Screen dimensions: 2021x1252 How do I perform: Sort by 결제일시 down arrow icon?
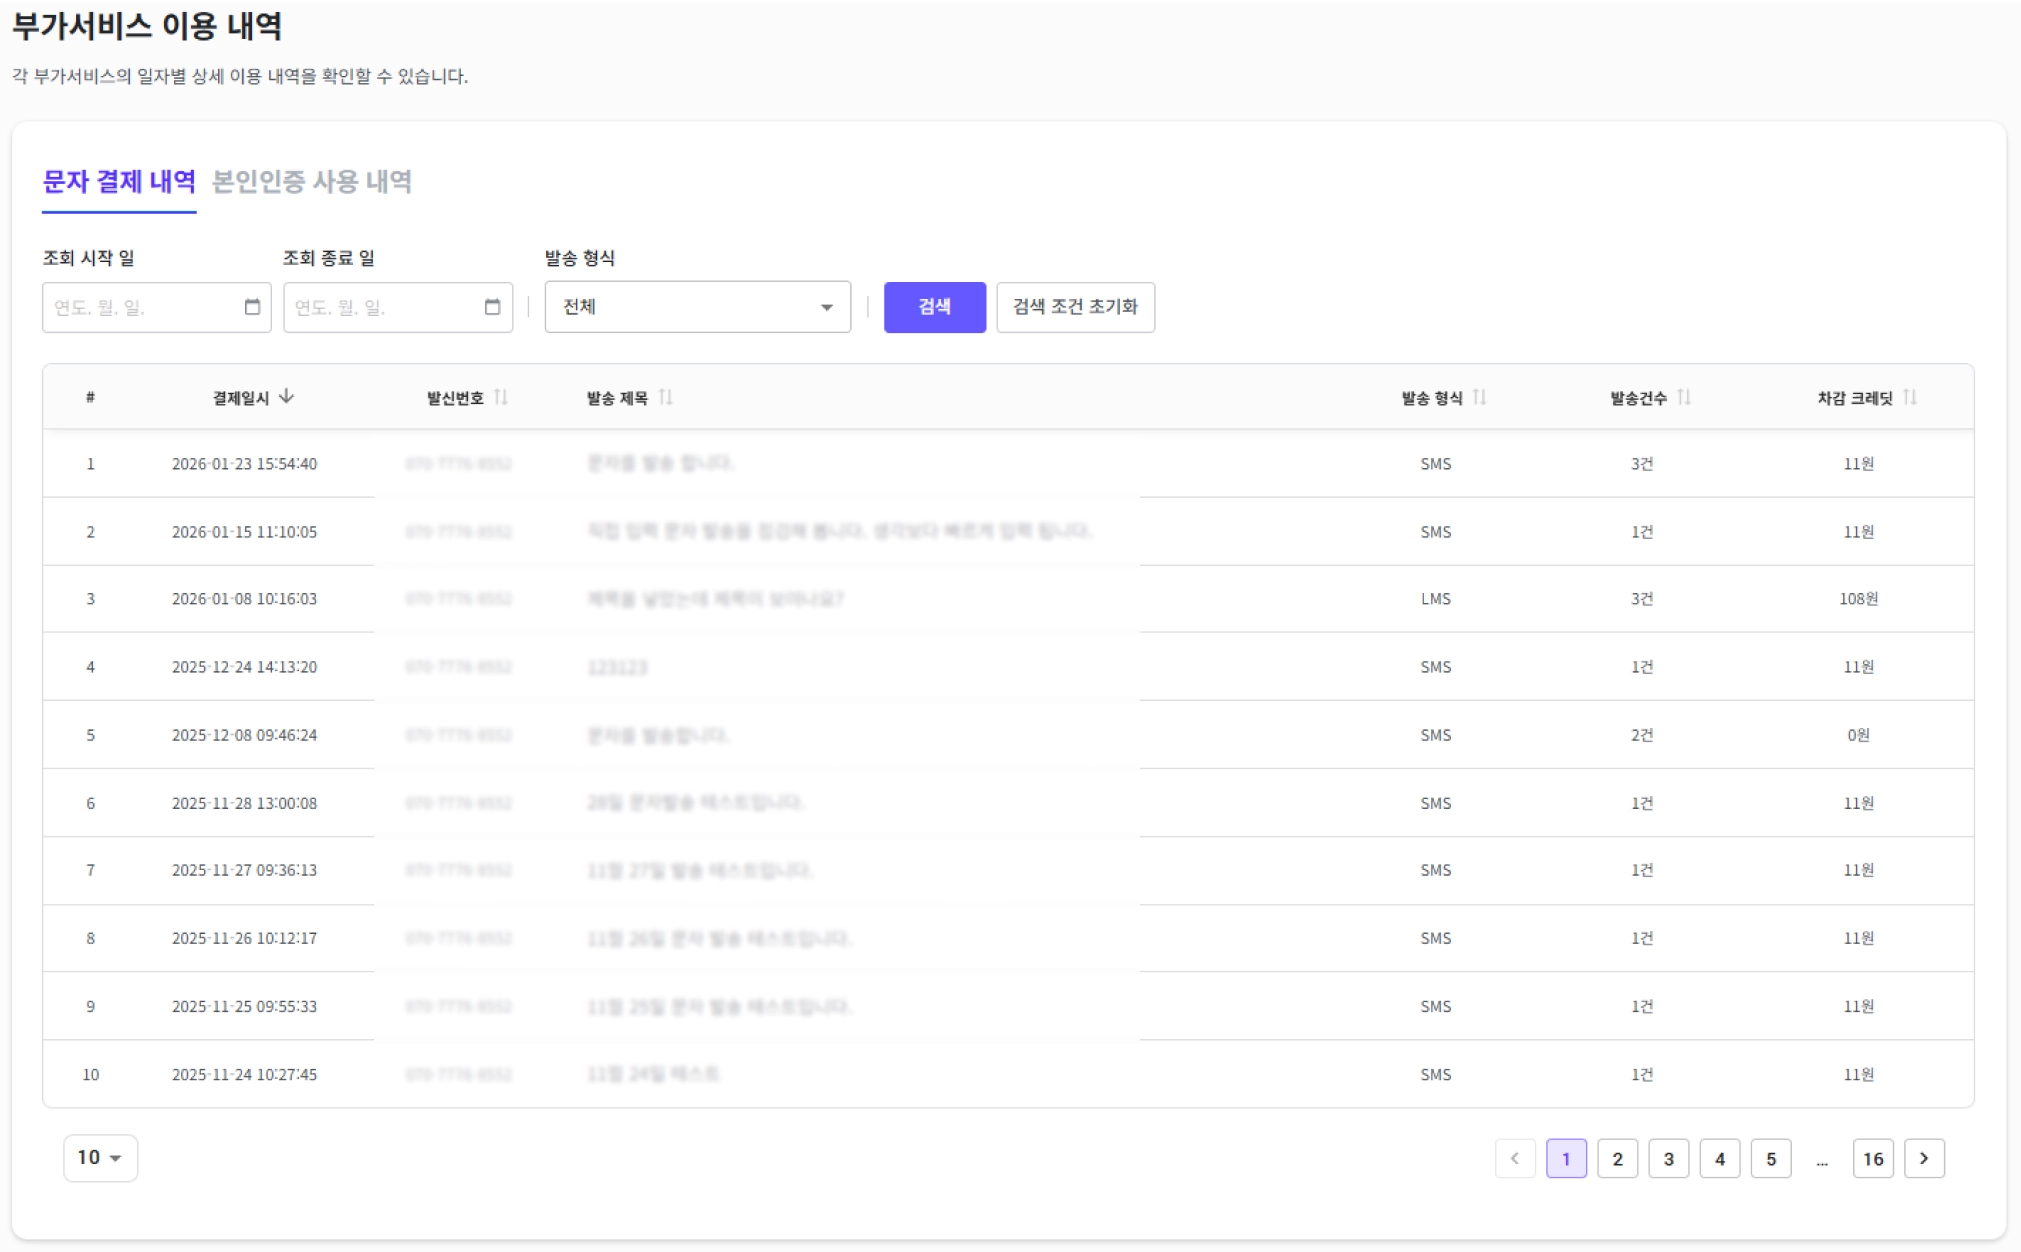click(x=287, y=397)
